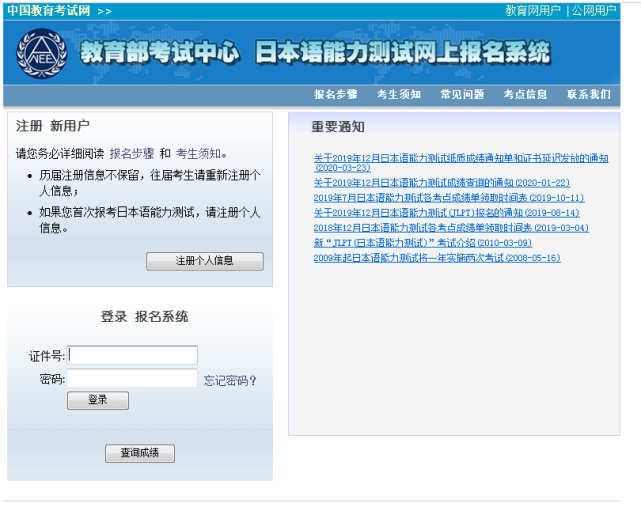Open the 2019-08-14 JLPT registration notice
This screenshot has height=507, width=641.
tap(446, 213)
